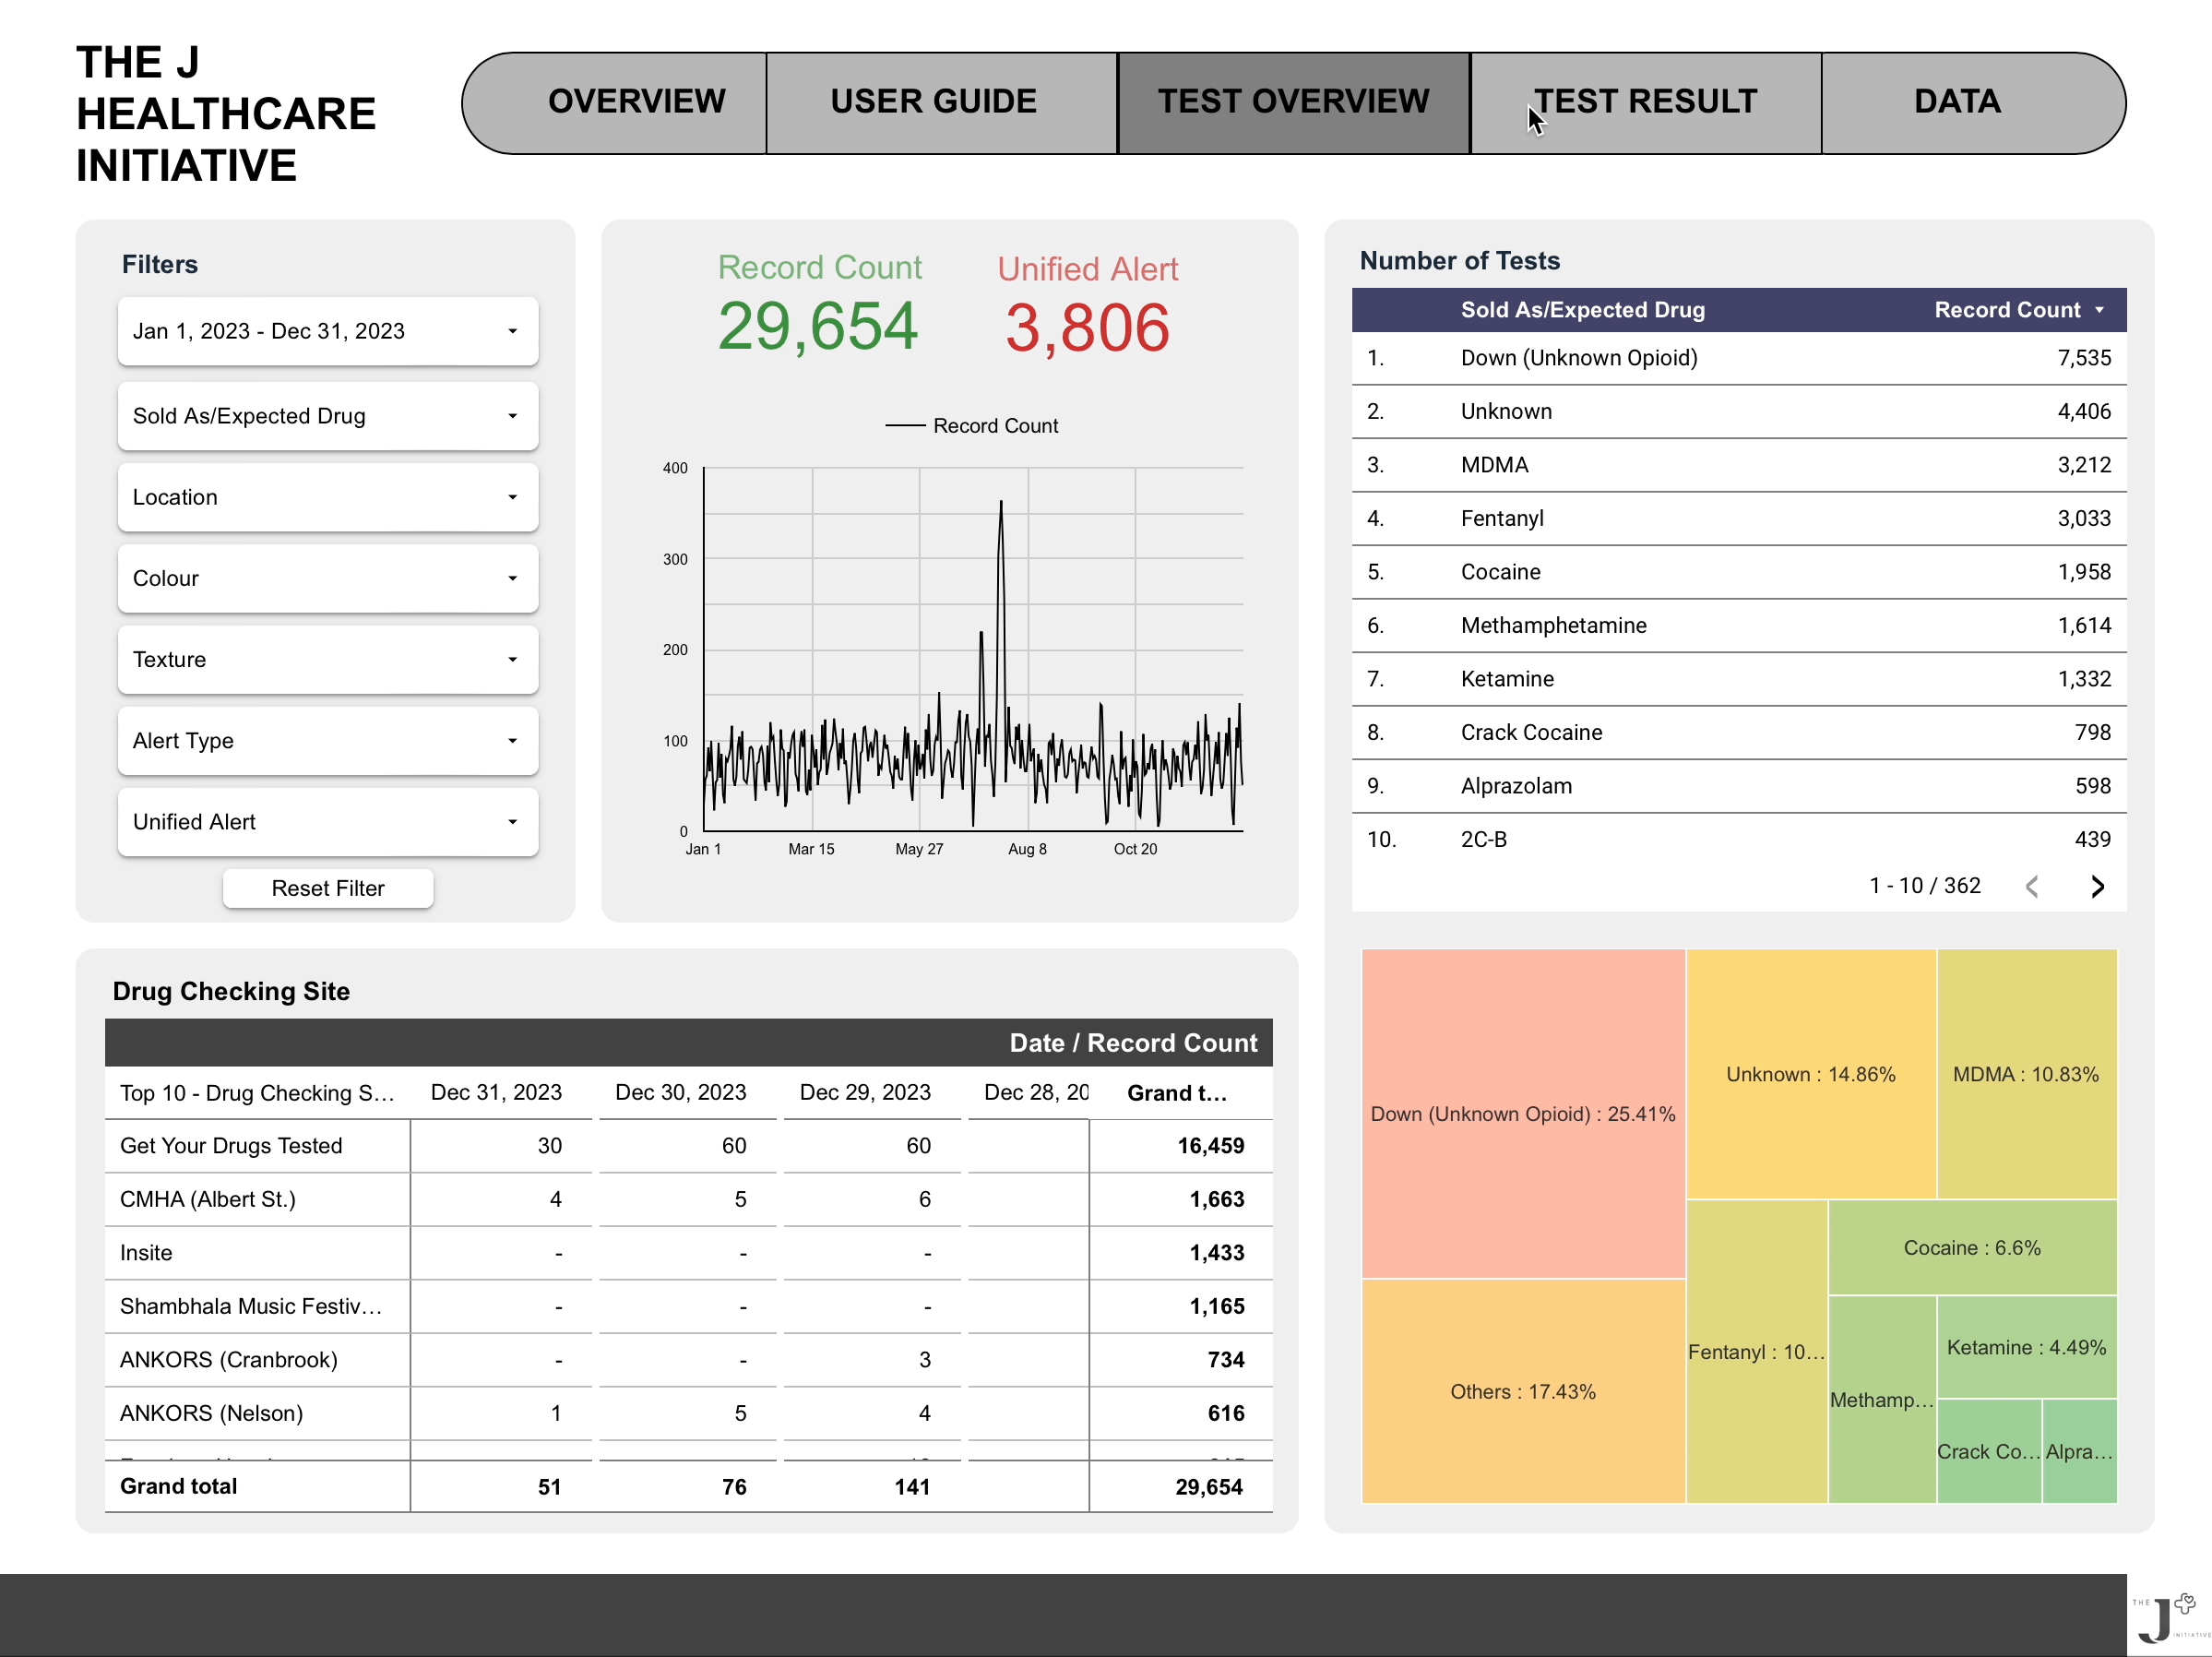Open the date range dropdown
The image size is (2212, 1657).
pos(328,331)
